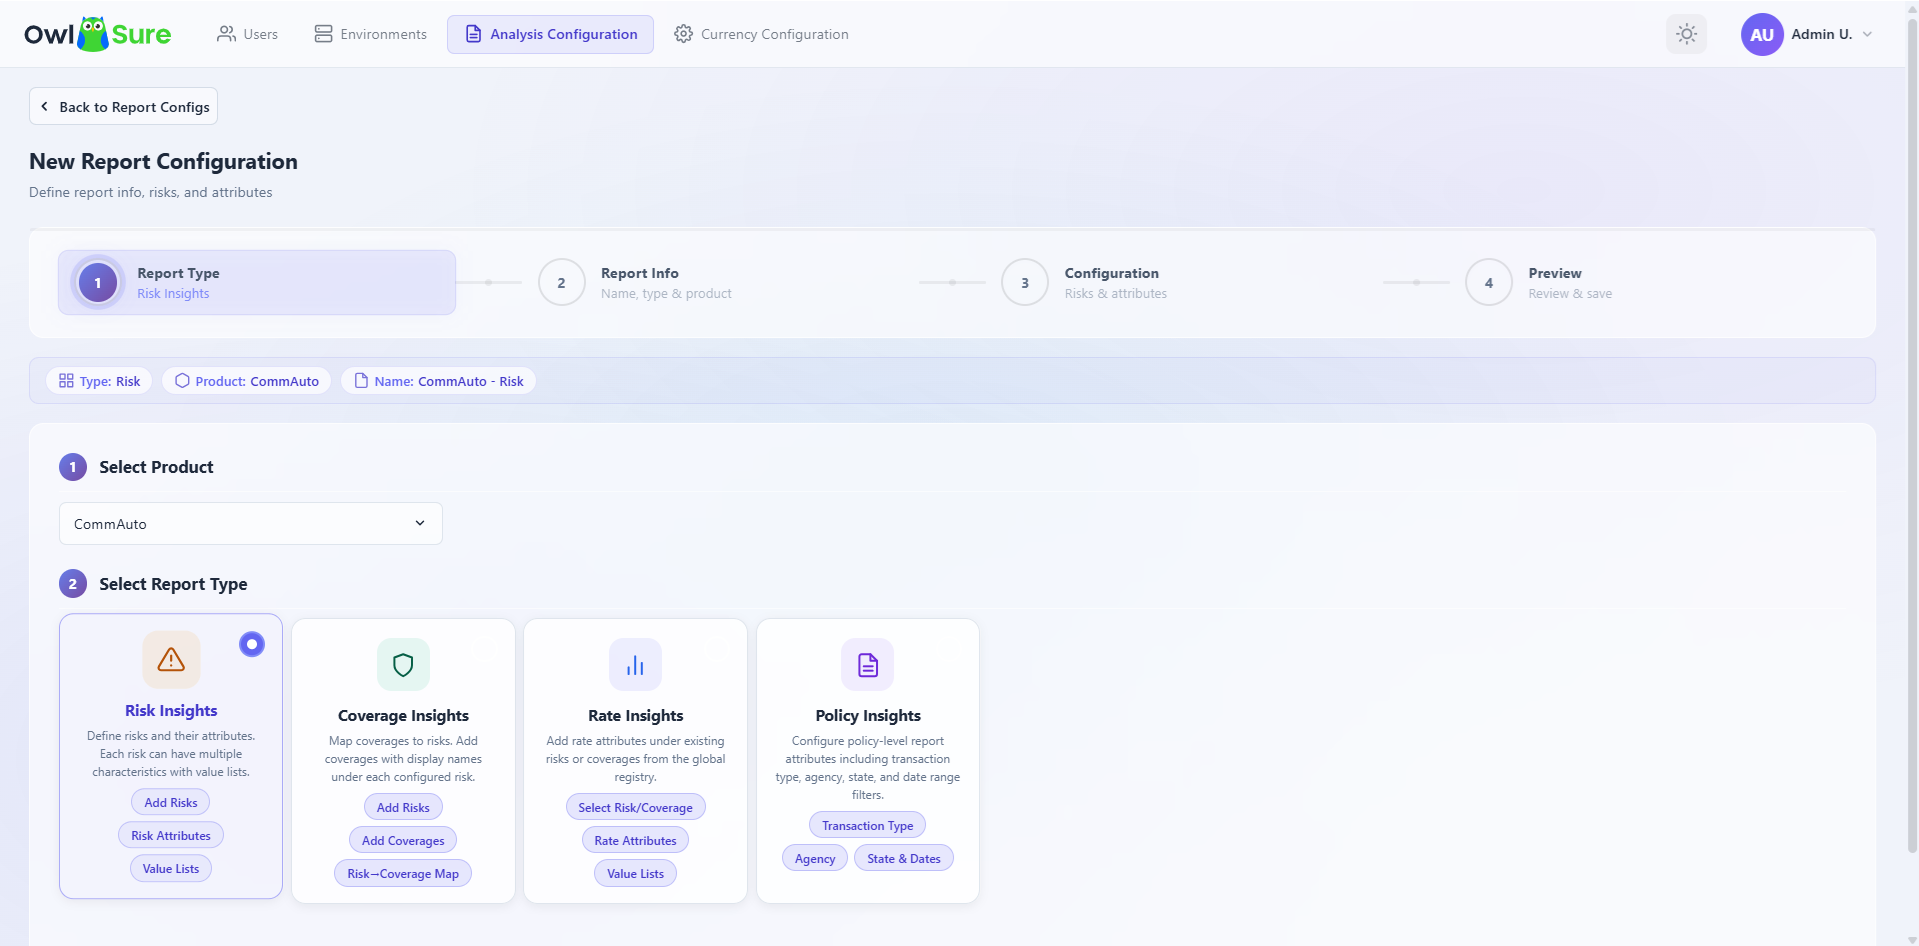Click the grid icon in Type: Risk chip
Image resolution: width=1919 pixels, height=946 pixels.
66,381
